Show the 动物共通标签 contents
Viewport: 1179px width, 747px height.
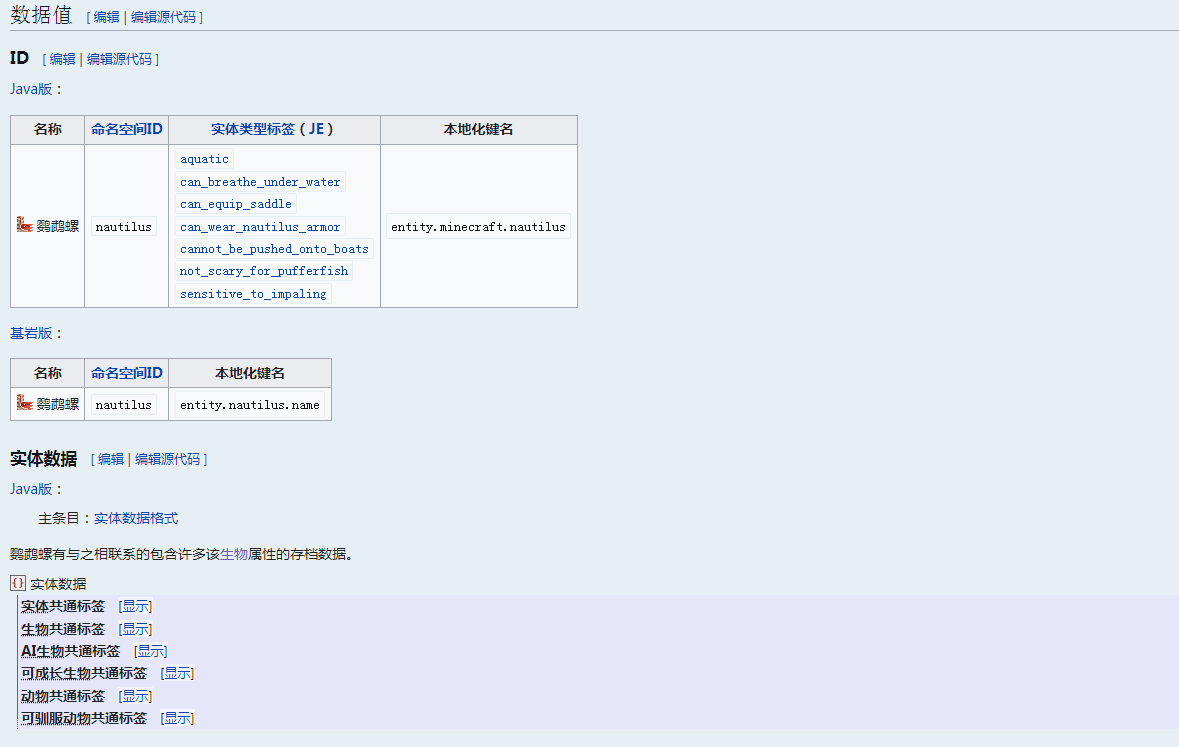pyautogui.click(x=134, y=695)
